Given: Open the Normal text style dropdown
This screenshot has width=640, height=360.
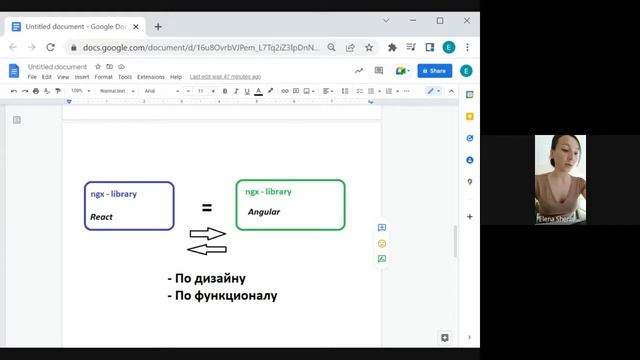Looking at the screenshot, I should (x=117, y=91).
